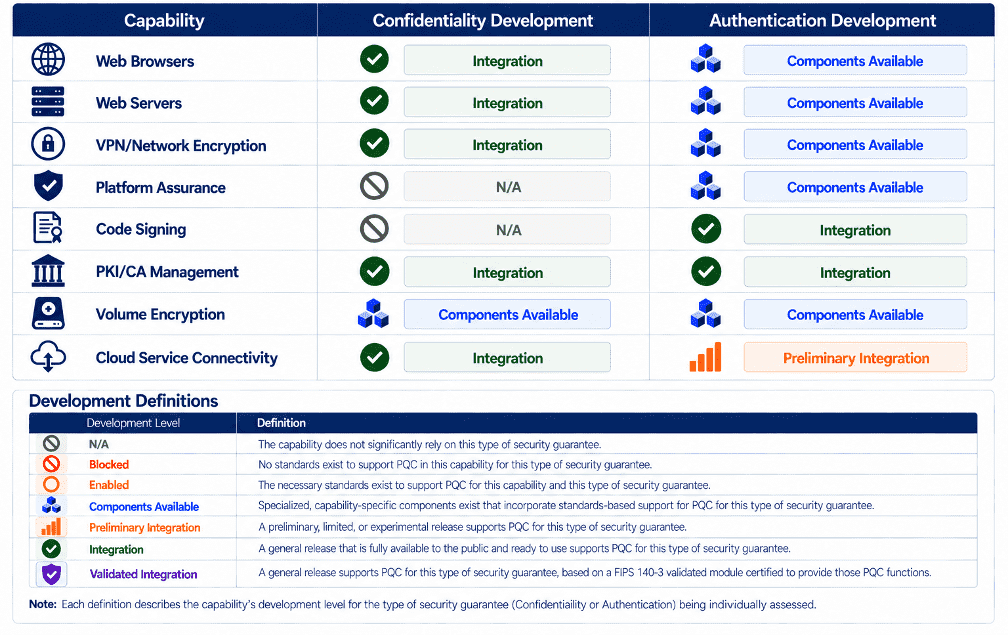This screenshot has height=636, width=1008.
Task: Select the Enabled label in the definitions
Action: (x=109, y=485)
